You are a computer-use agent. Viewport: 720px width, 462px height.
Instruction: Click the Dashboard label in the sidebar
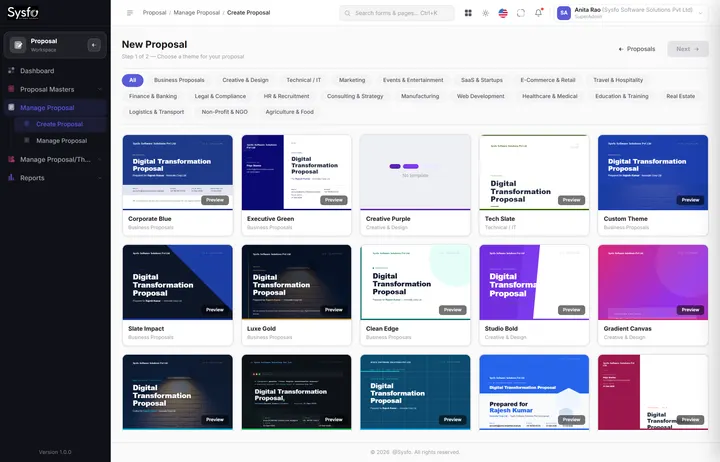tap(37, 71)
